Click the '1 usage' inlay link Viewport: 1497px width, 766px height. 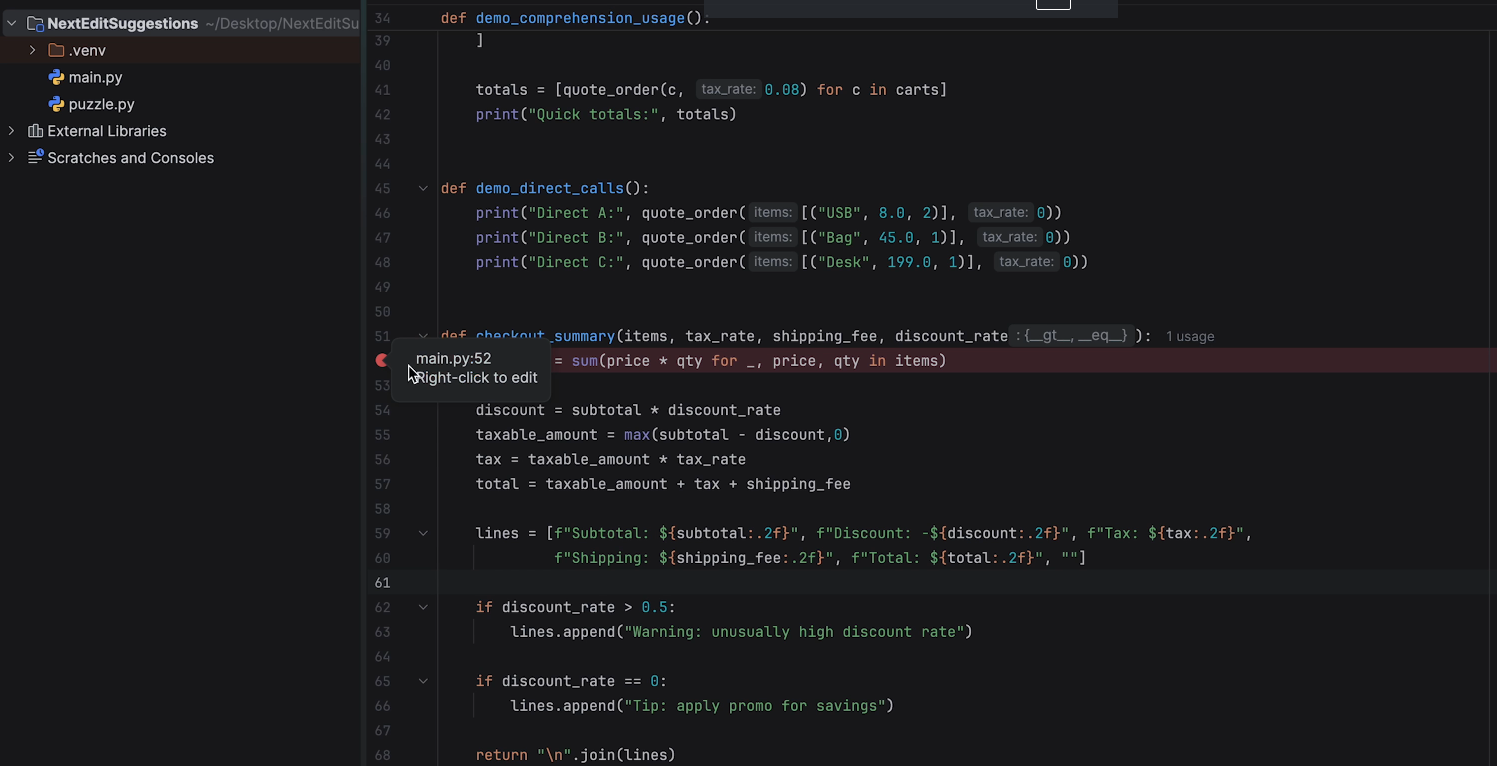pos(1190,336)
